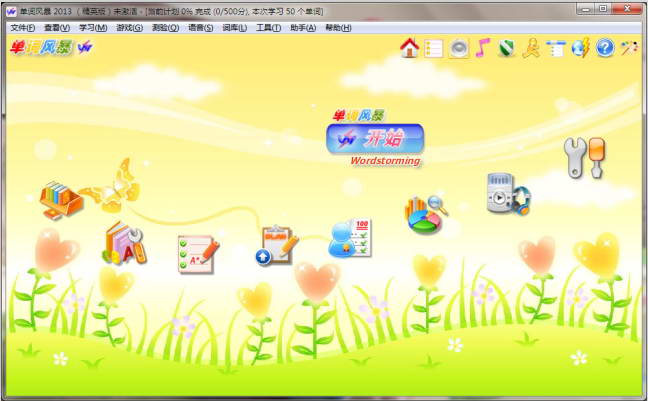Click the pink music note icon
Screen dimensions: 648x401
[483, 48]
